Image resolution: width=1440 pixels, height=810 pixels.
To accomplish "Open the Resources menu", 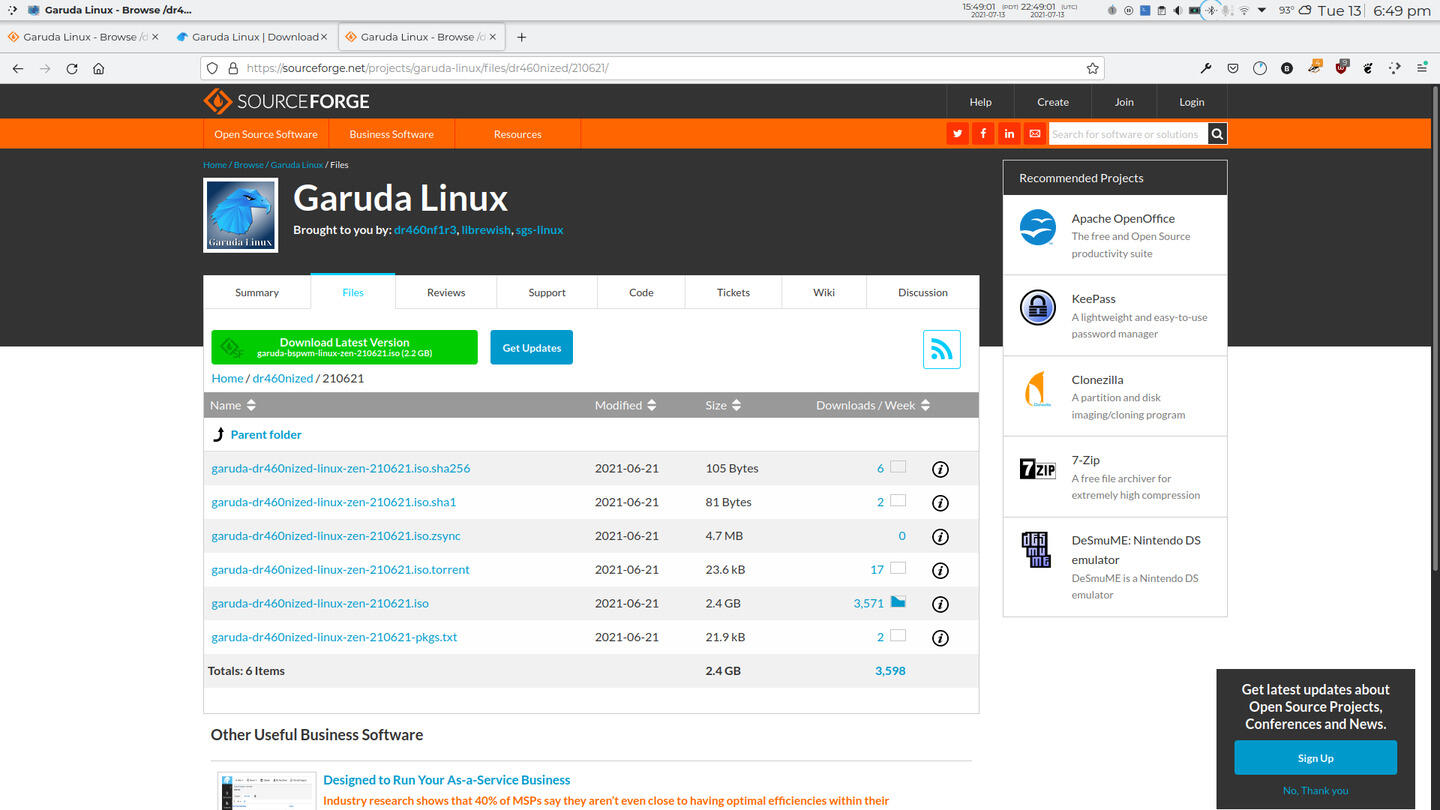I will pyautogui.click(x=517, y=134).
